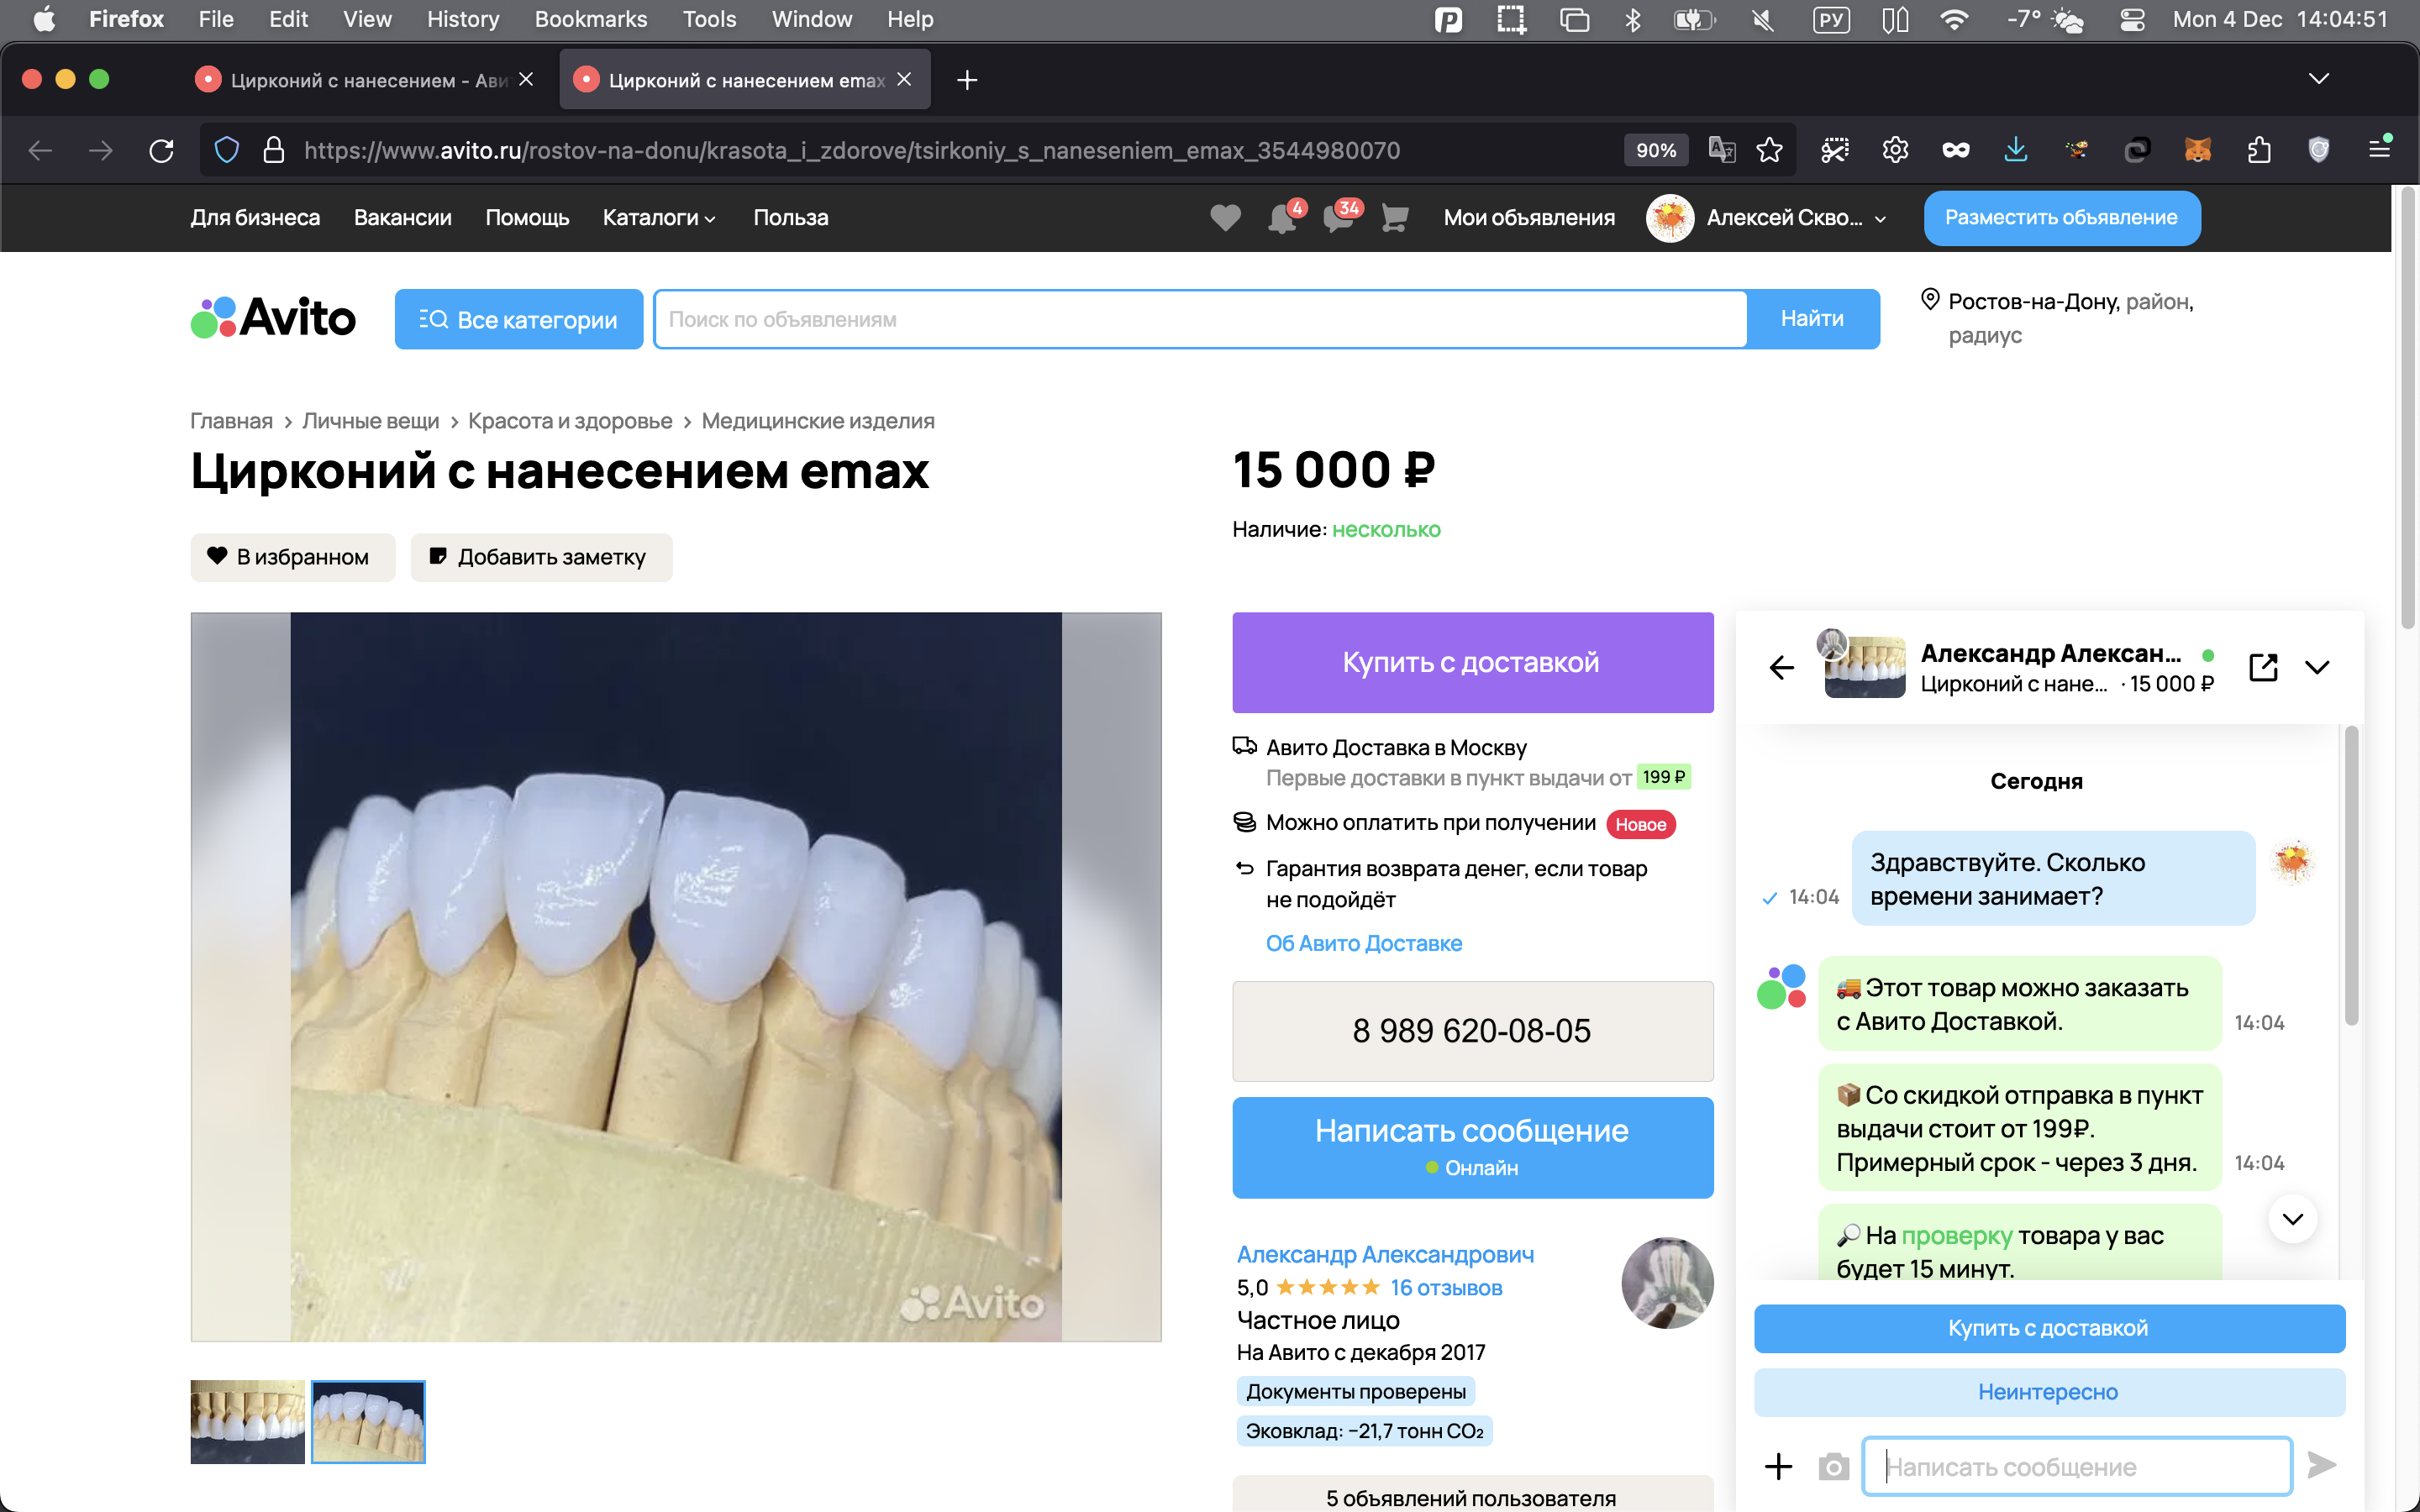Screen dimensions: 2420x1512
Task: Click the plus attachment icon in chat
Action: click(x=1778, y=1467)
